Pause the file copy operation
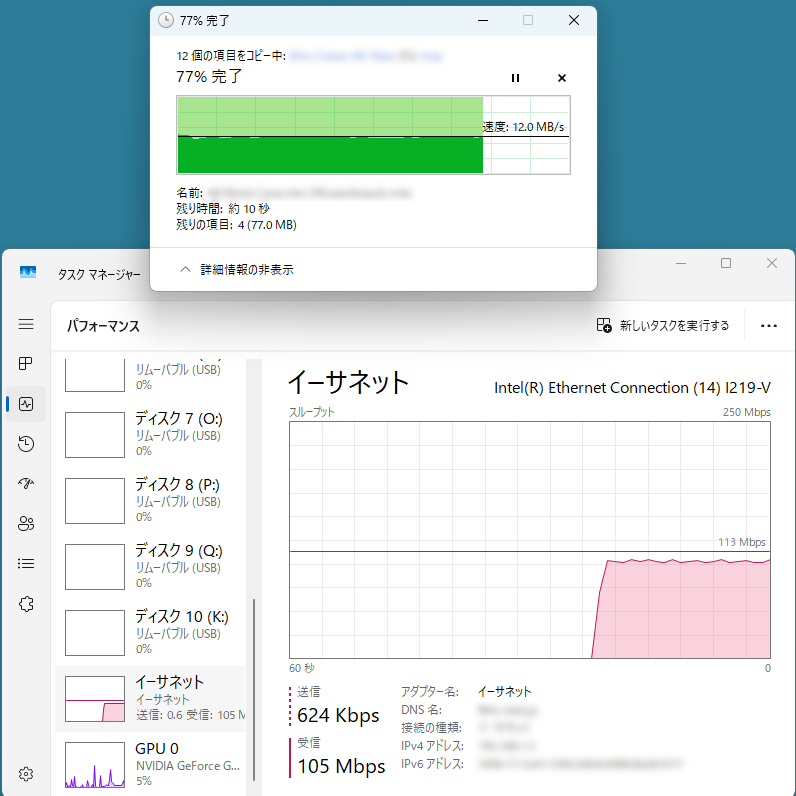The height and width of the screenshot is (796, 796). coord(516,78)
